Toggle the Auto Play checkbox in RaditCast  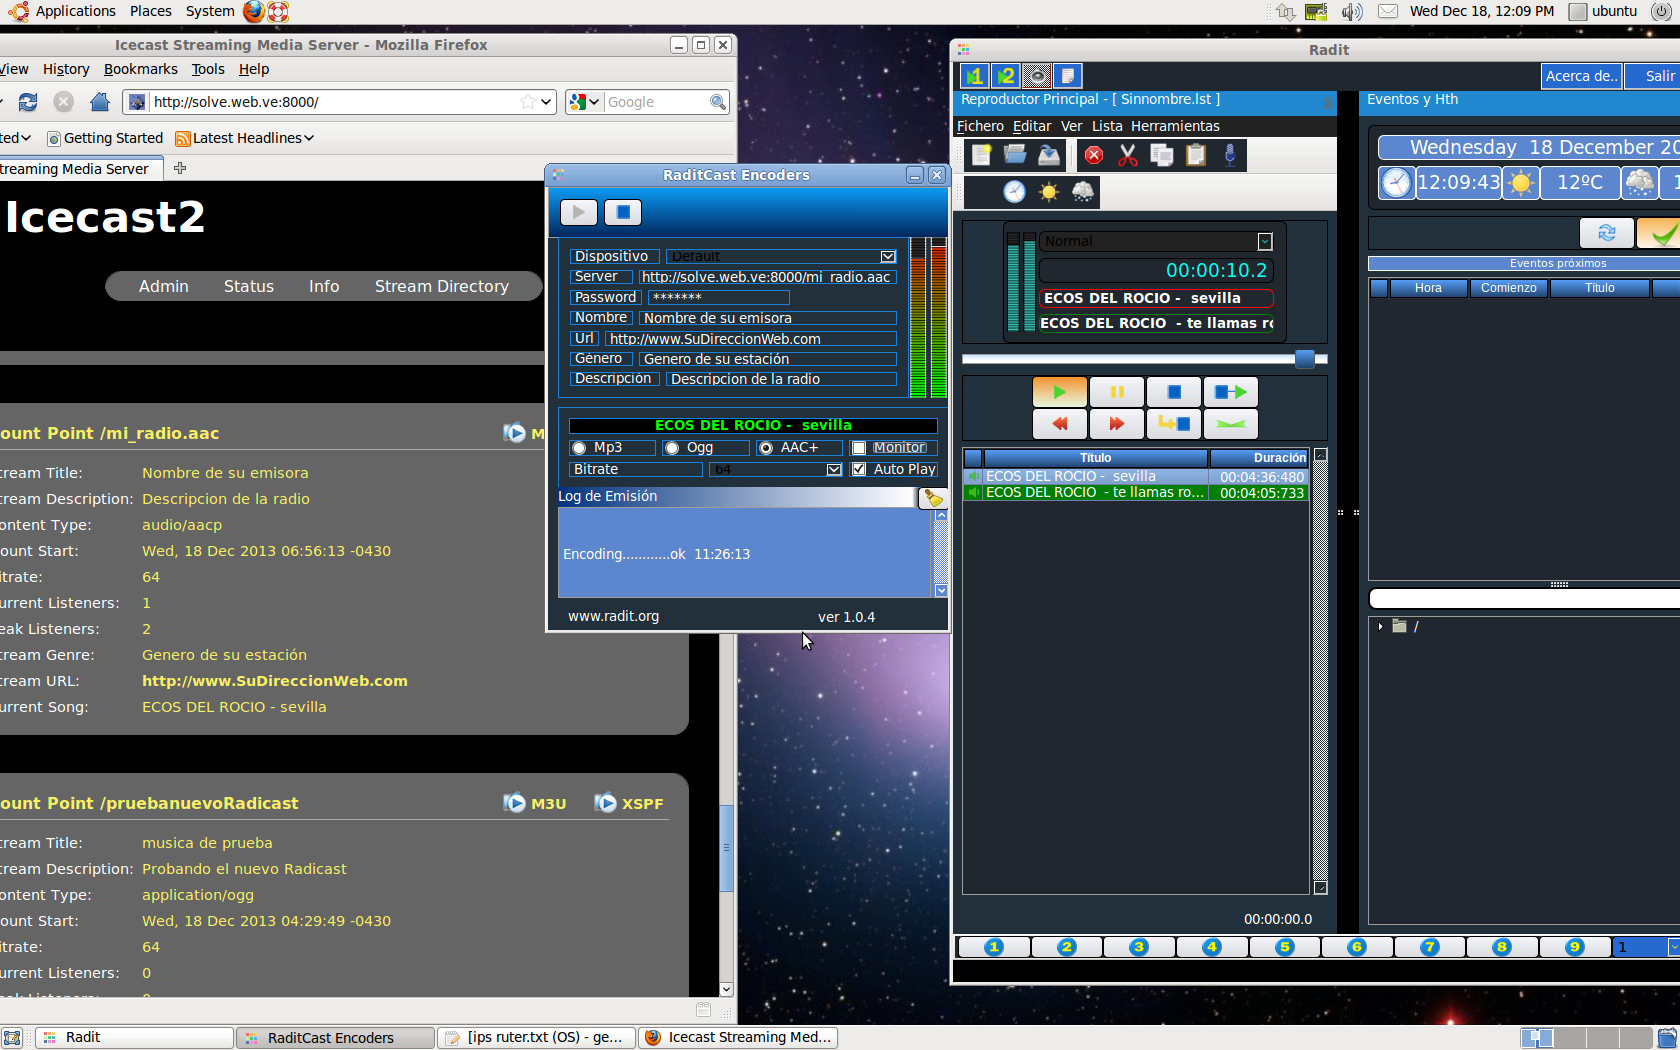point(859,469)
